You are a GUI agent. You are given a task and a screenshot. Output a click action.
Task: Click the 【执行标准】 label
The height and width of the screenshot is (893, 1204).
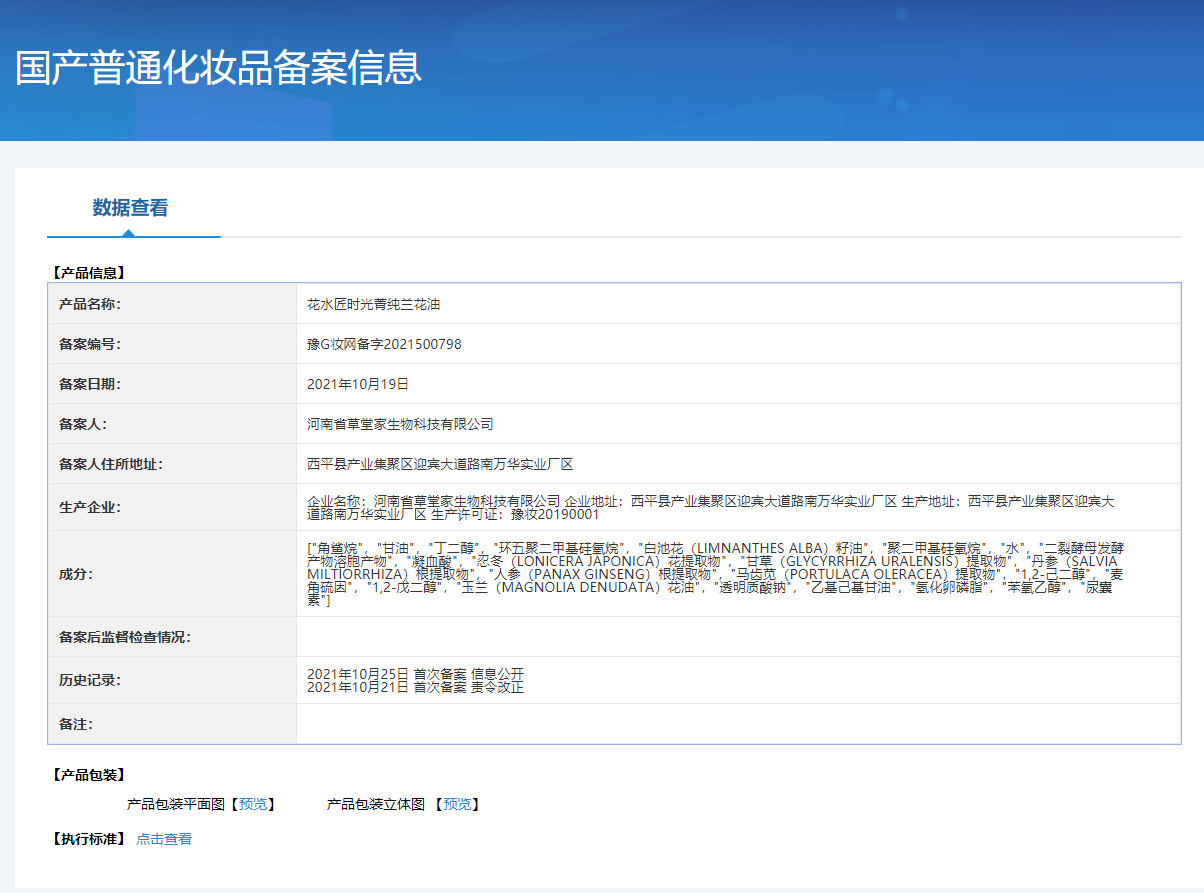tap(89, 839)
